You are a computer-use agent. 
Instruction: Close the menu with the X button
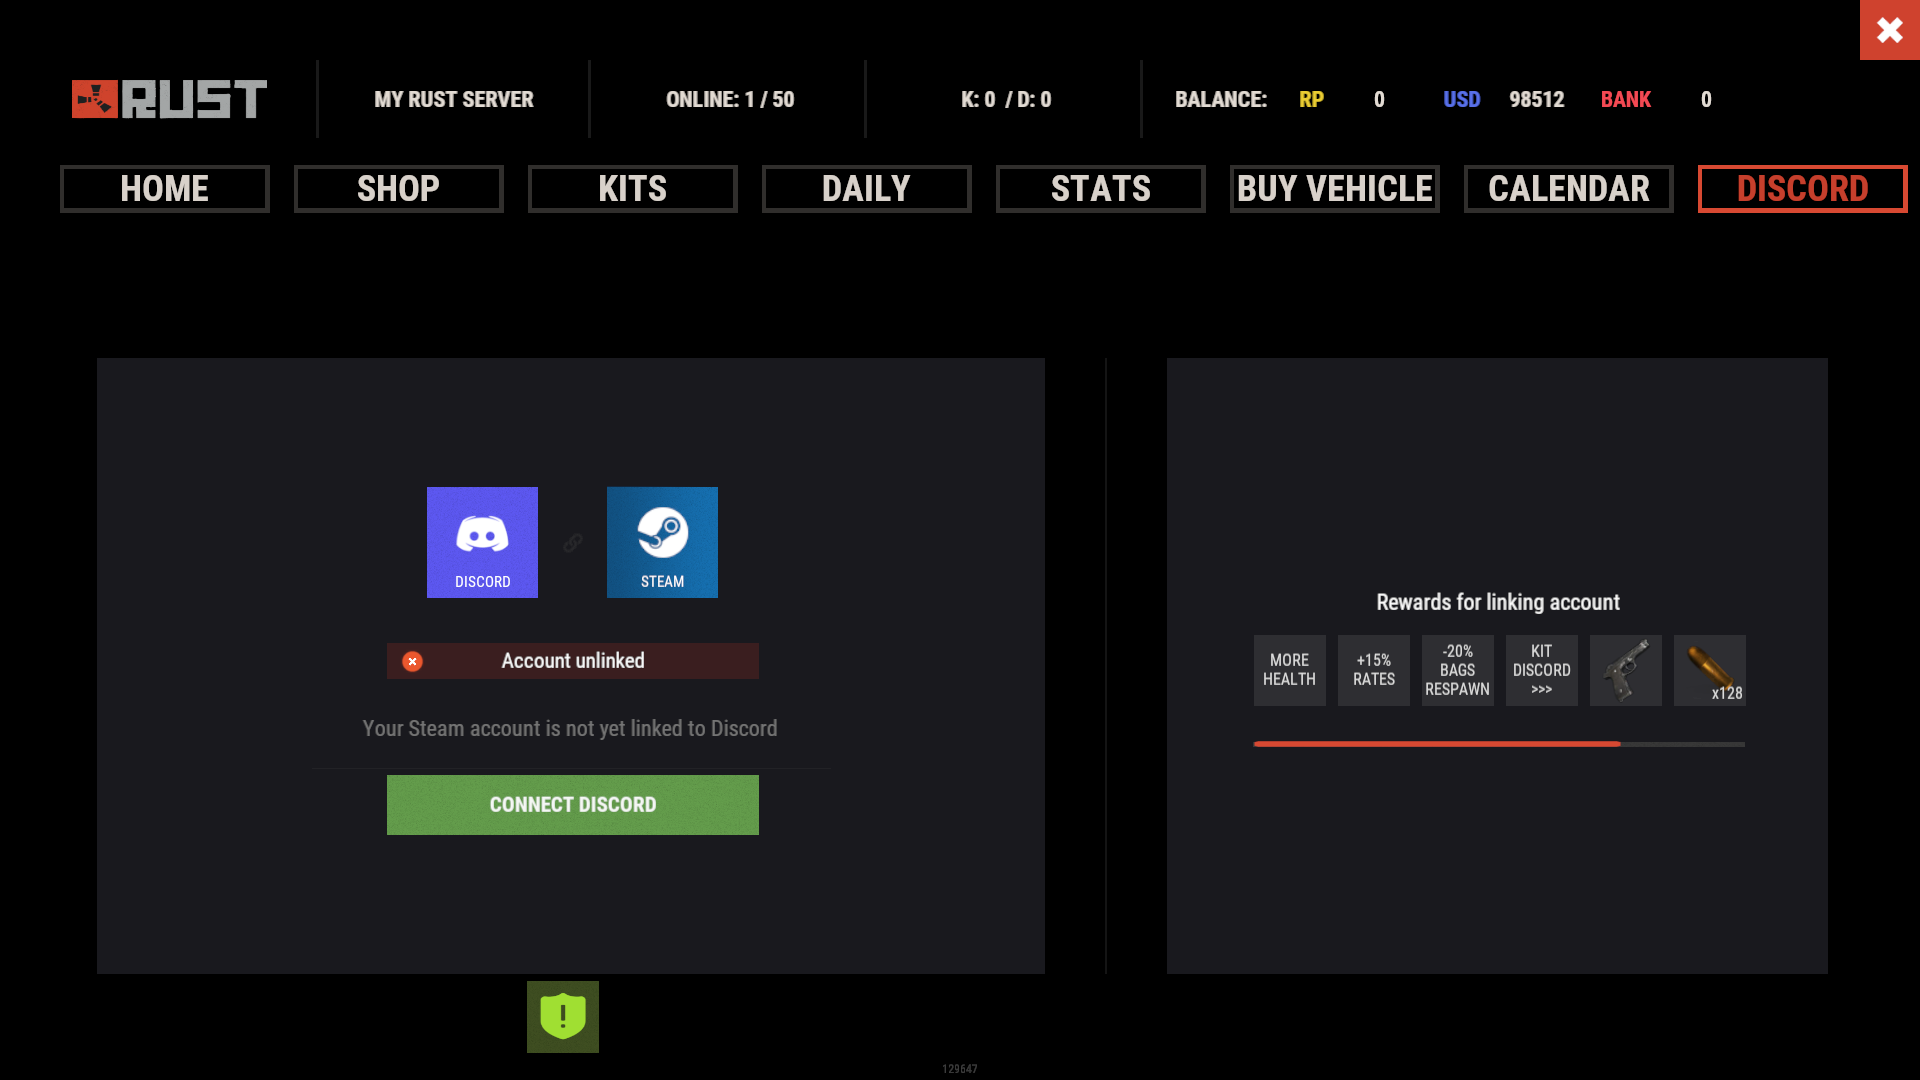[x=1889, y=30]
